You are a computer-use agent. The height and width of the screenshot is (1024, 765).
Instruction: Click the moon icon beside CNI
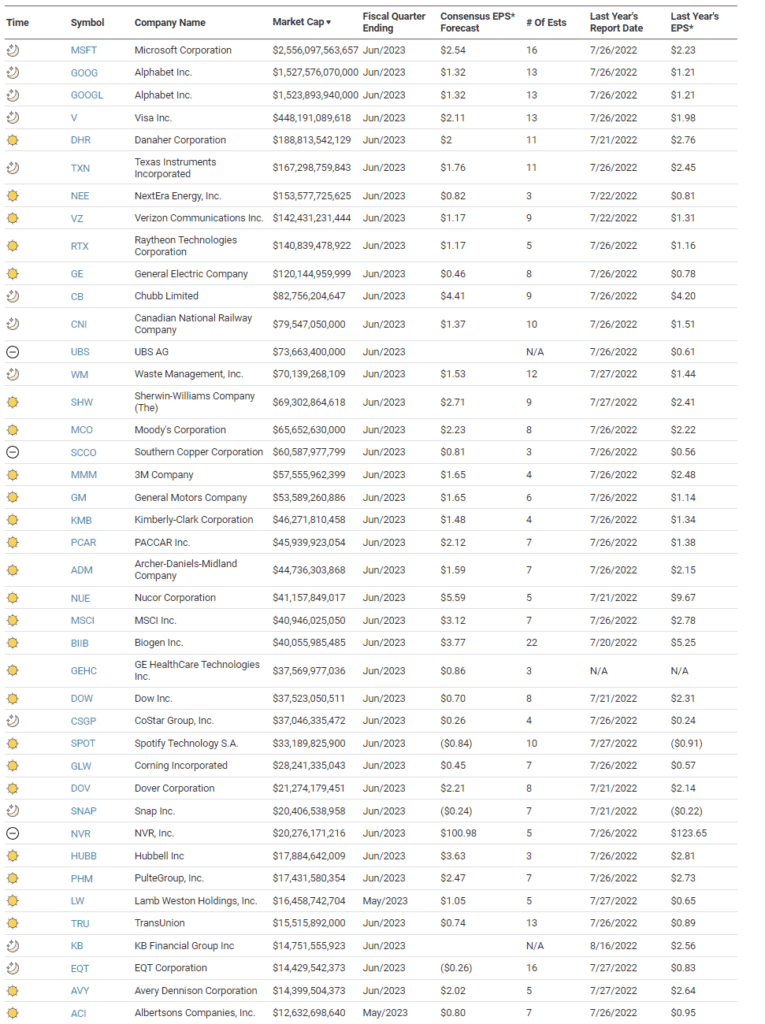(12, 324)
